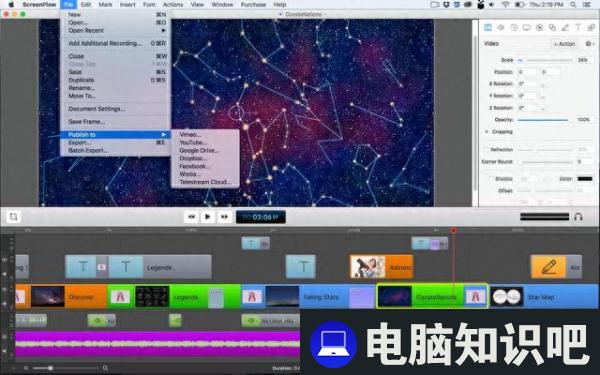The width and height of the screenshot is (600, 375).
Task: Click the timeline zoom magnifier icon
Action: point(105,368)
